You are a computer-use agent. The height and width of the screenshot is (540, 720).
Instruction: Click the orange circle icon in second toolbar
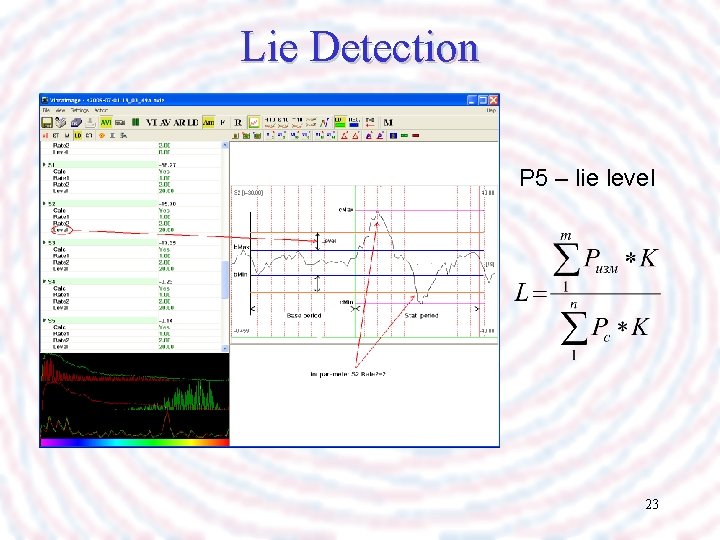pos(101,135)
